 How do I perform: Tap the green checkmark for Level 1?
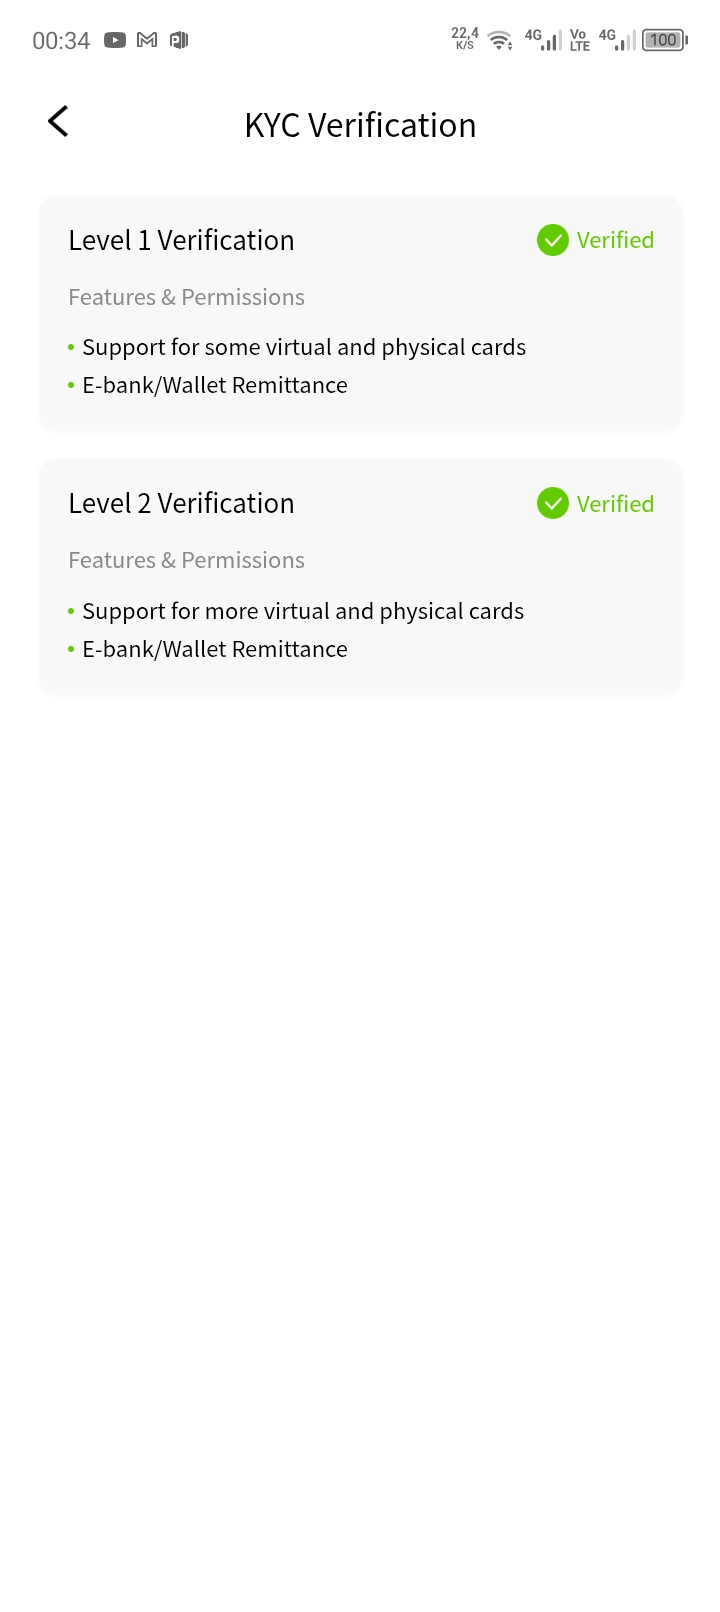coord(552,240)
